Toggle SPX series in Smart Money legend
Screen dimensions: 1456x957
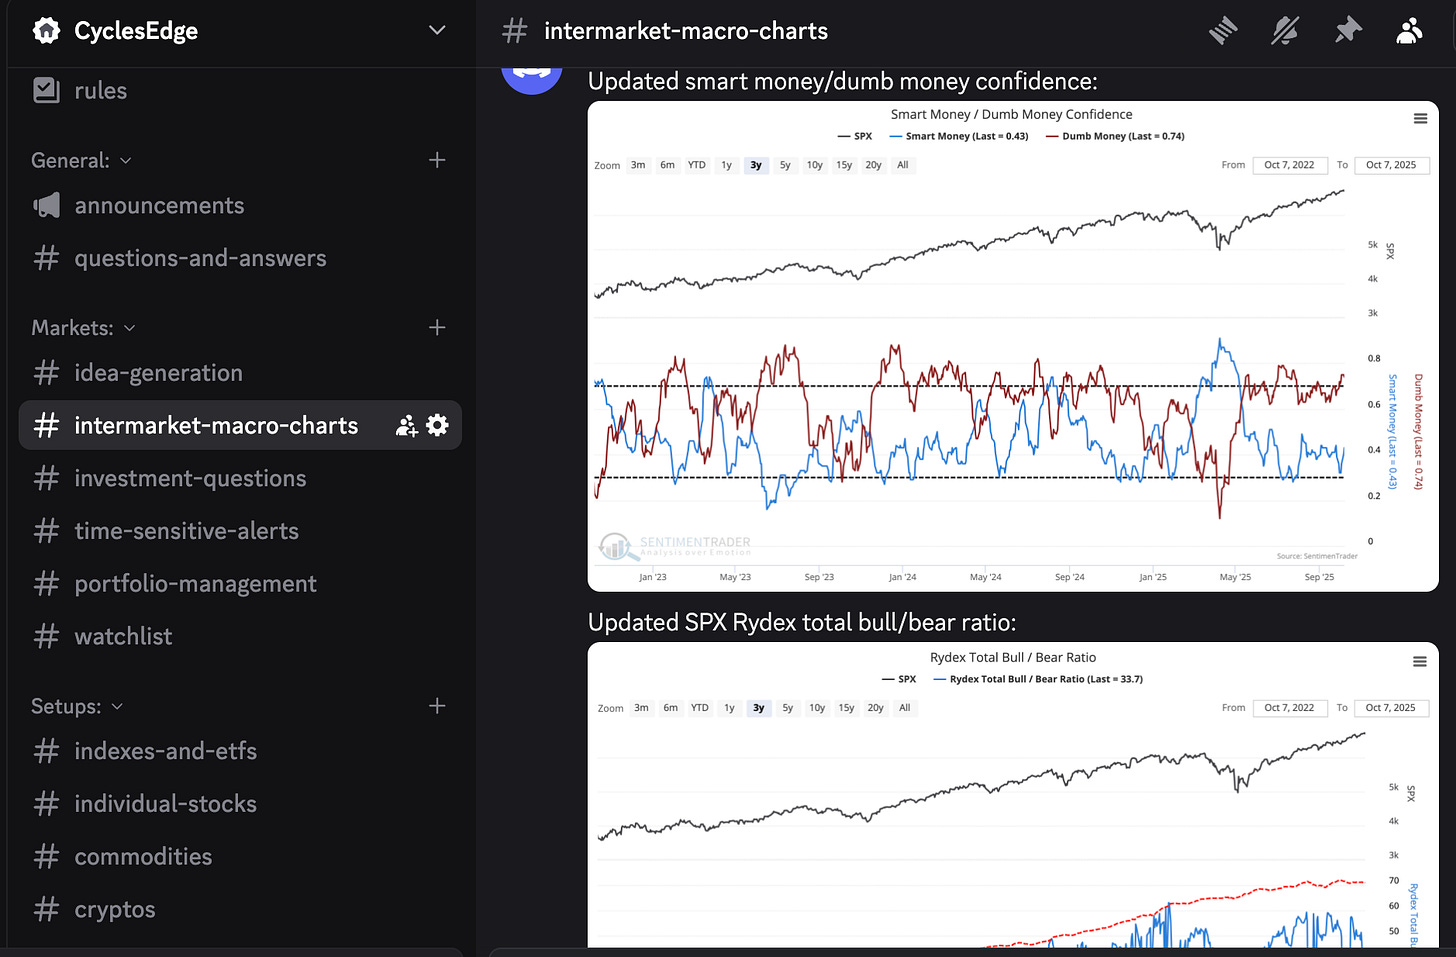coord(855,136)
